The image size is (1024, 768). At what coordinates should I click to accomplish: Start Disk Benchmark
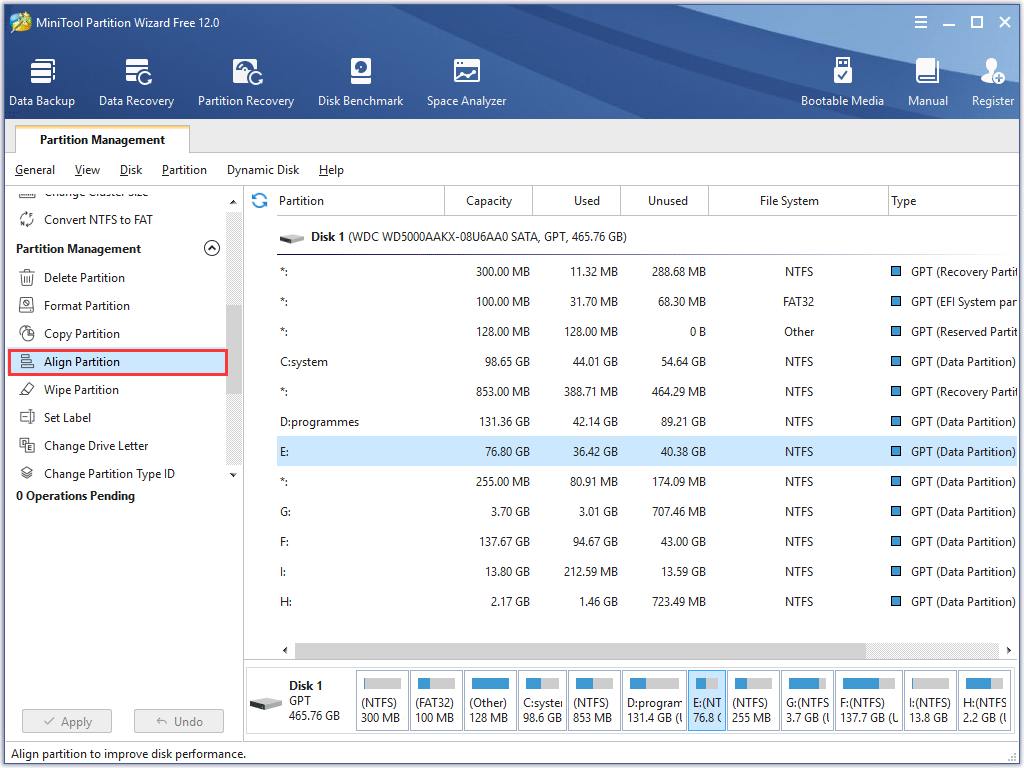pyautogui.click(x=360, y=82)
